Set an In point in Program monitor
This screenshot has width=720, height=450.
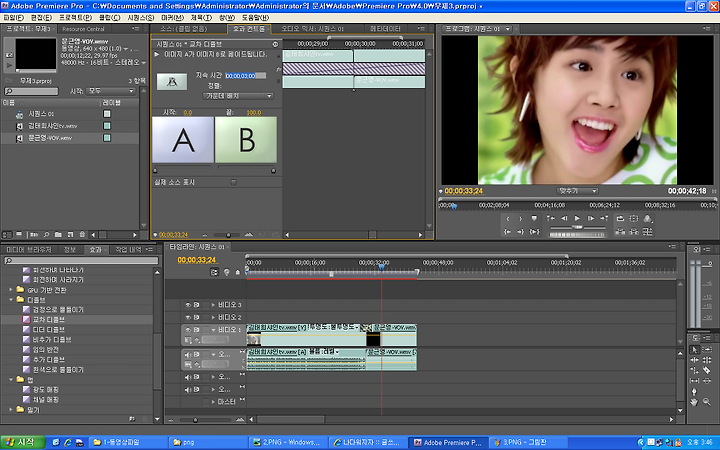pos(508,219)
